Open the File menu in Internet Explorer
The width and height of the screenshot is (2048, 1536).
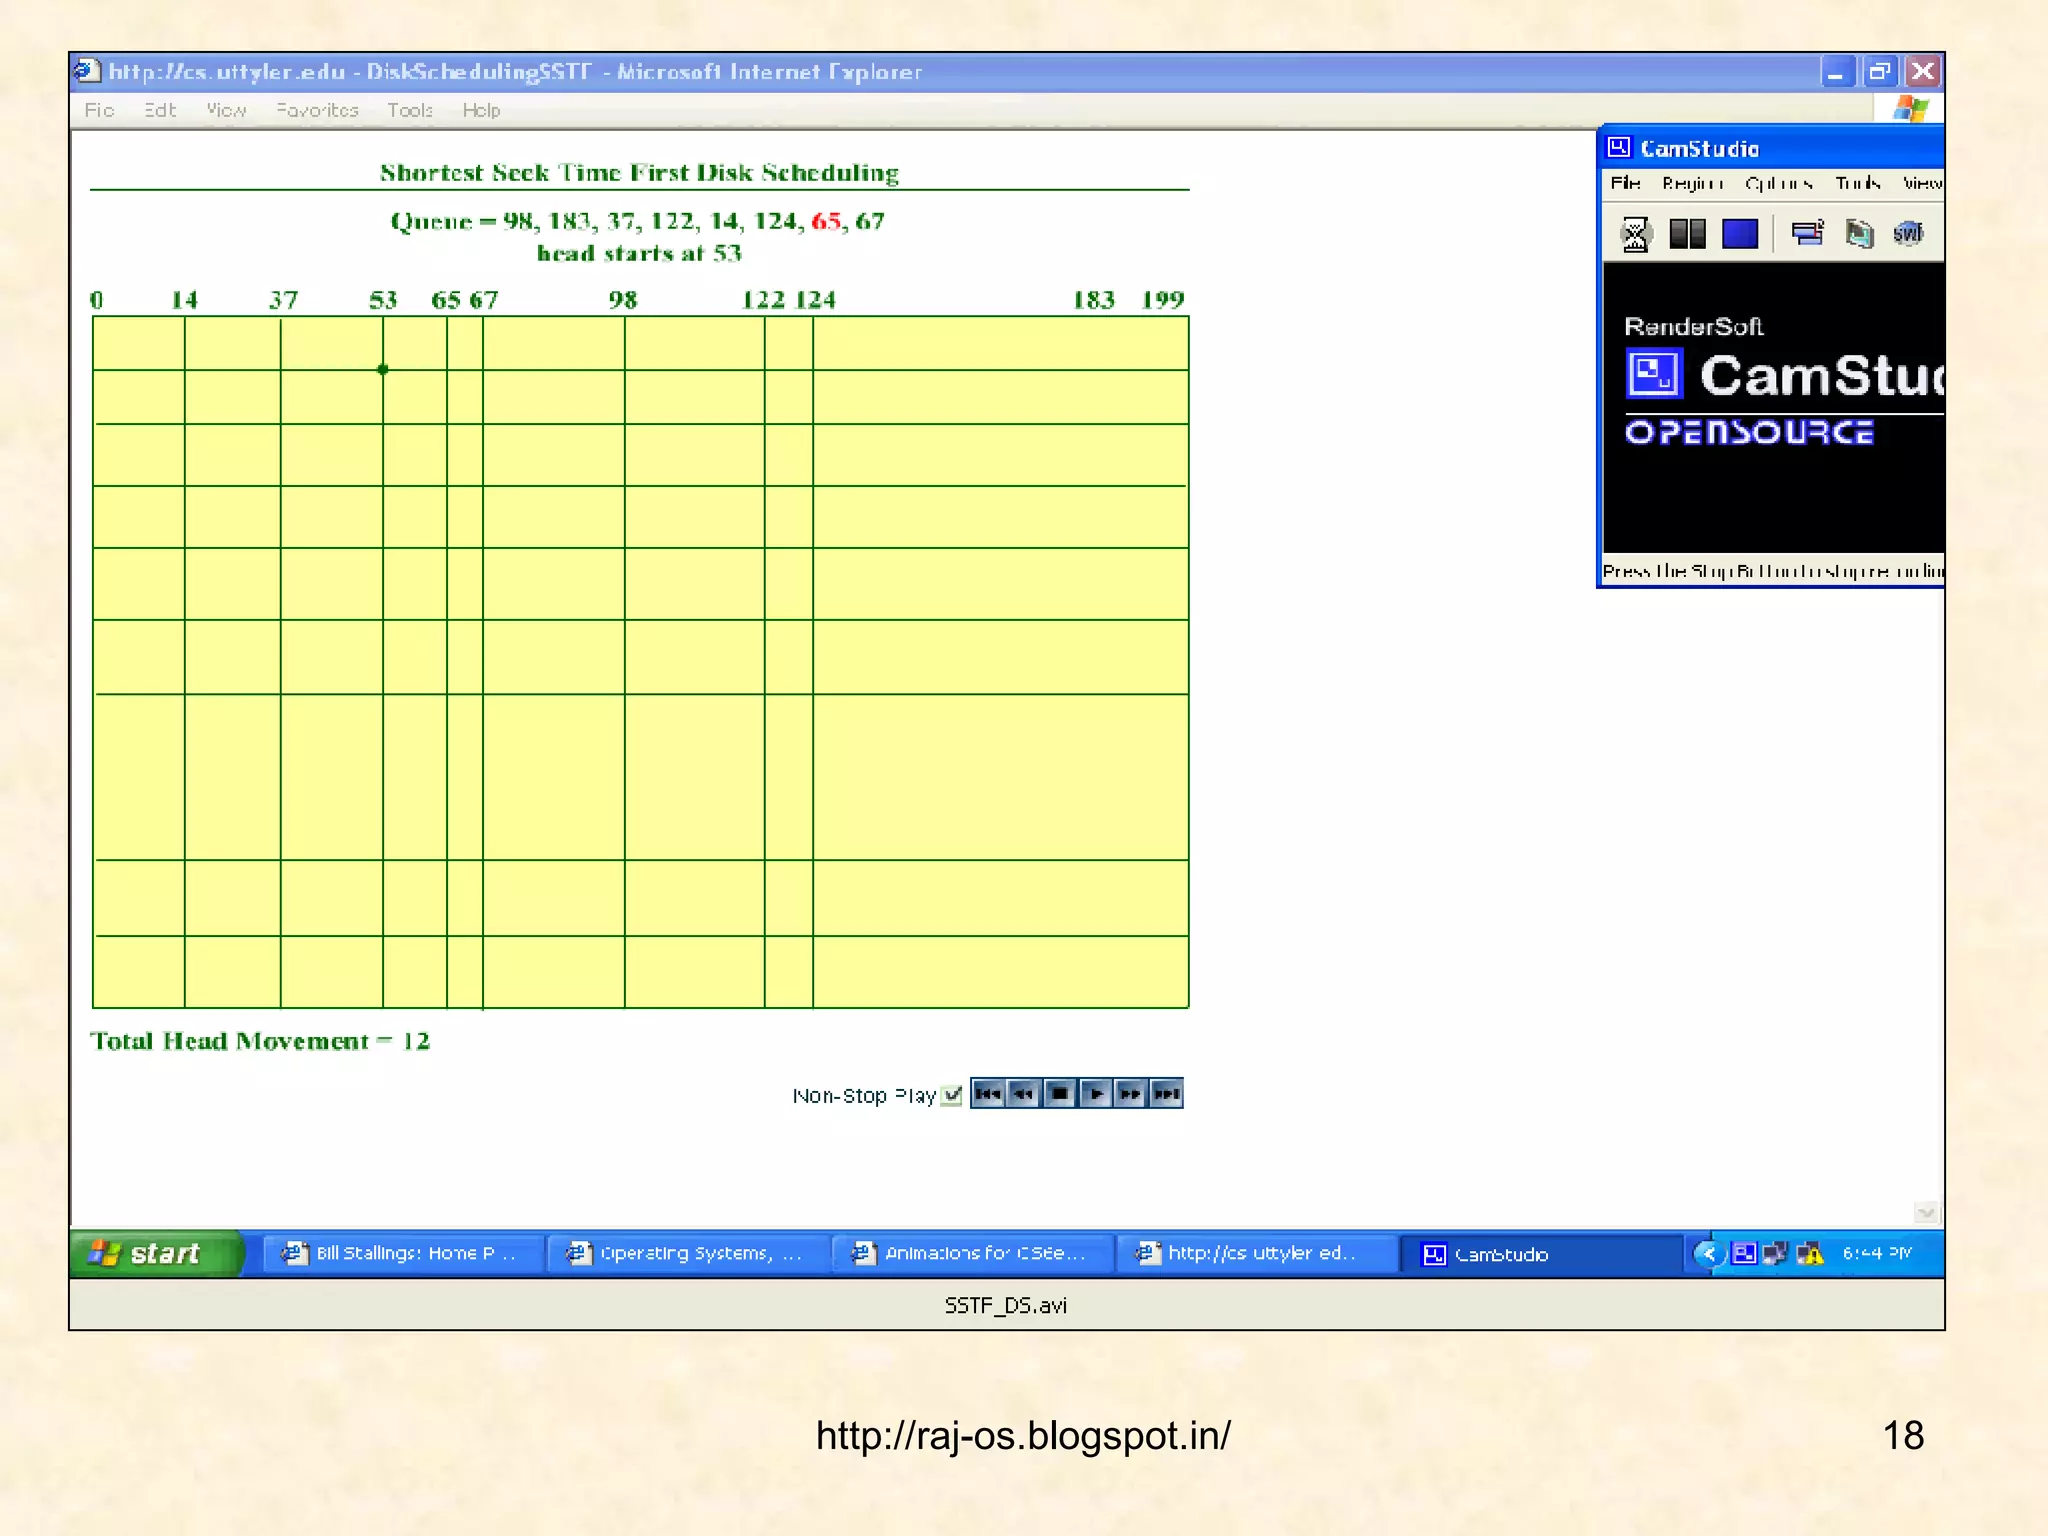[99, 110]
